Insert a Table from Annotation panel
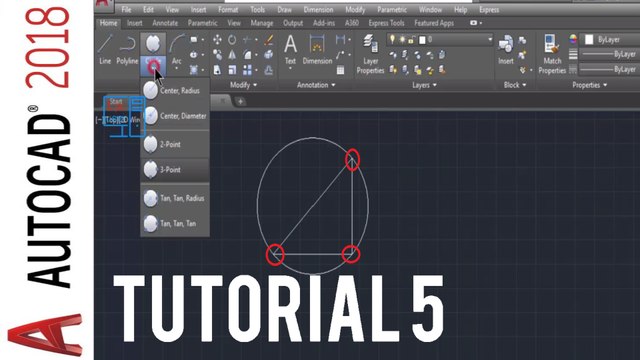 [340, 70]
